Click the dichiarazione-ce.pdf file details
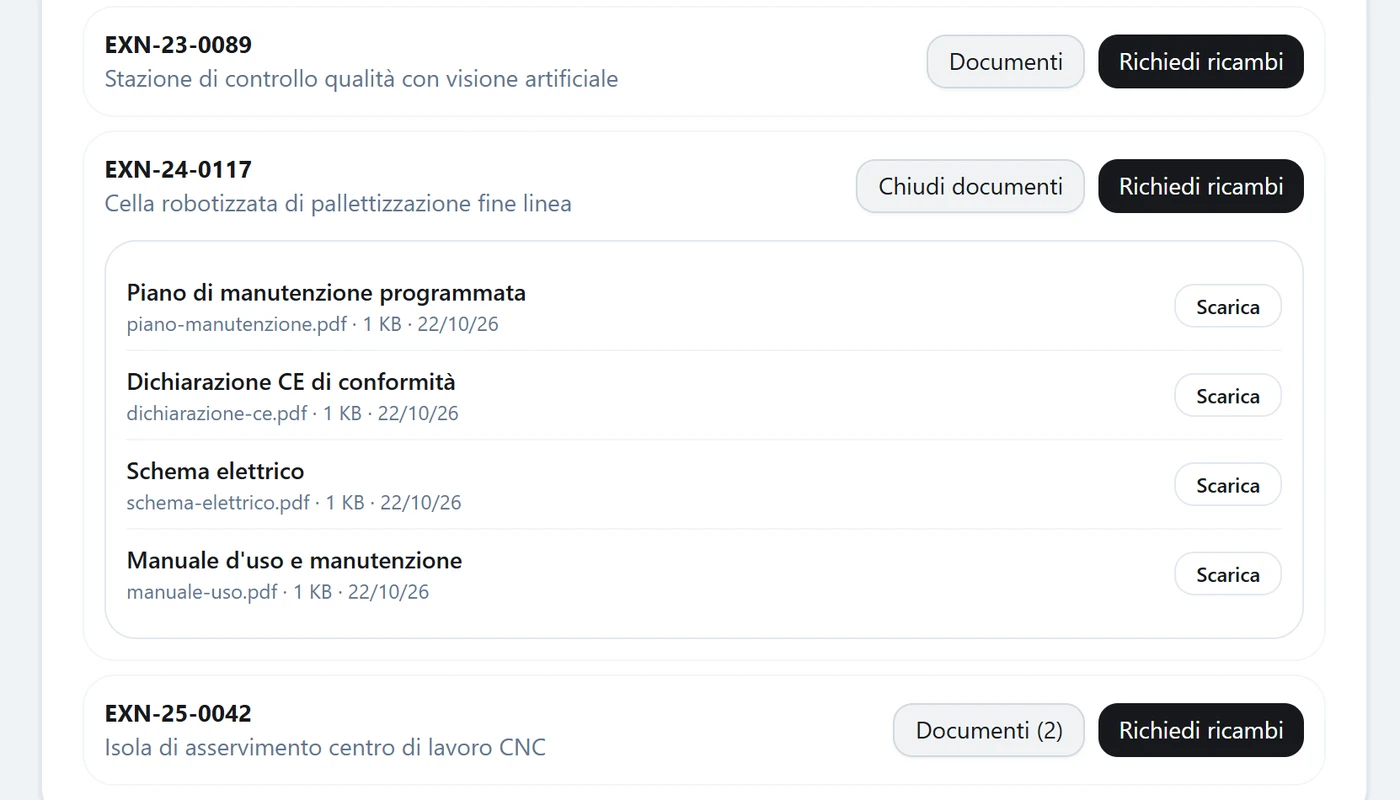1400x800 pixels. (292, 413)
